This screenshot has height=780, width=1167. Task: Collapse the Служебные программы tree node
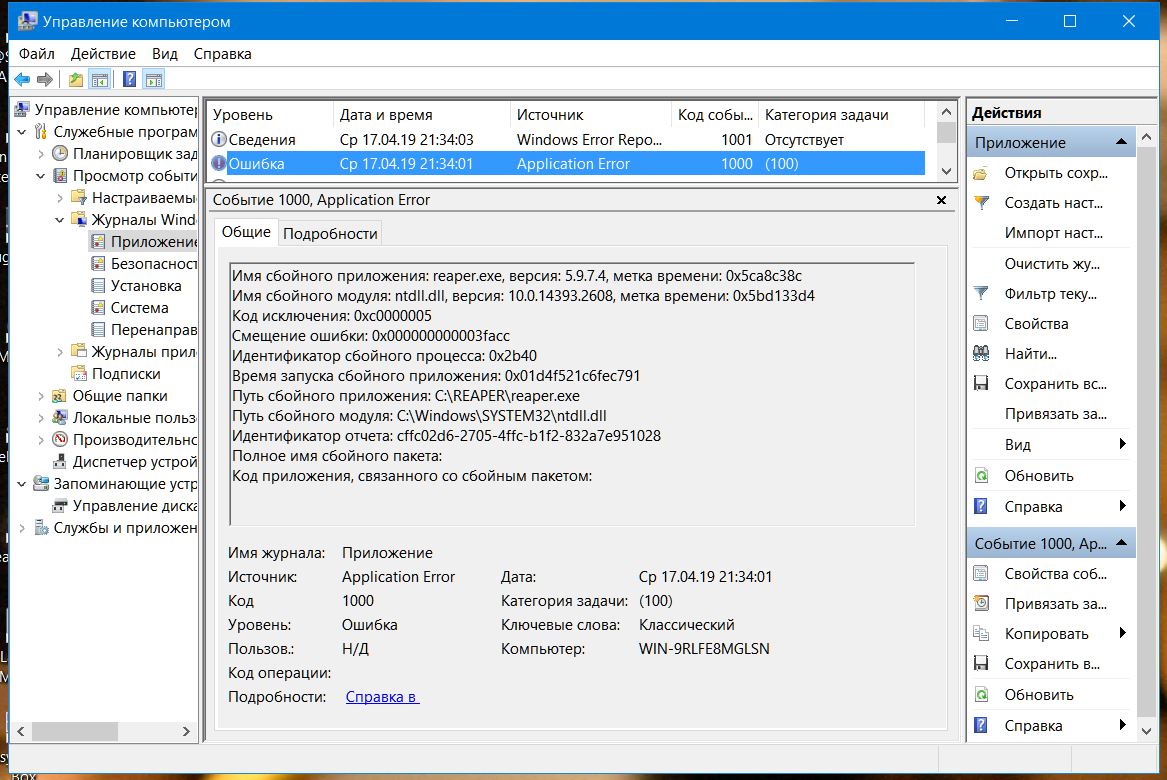pos(22,132)
